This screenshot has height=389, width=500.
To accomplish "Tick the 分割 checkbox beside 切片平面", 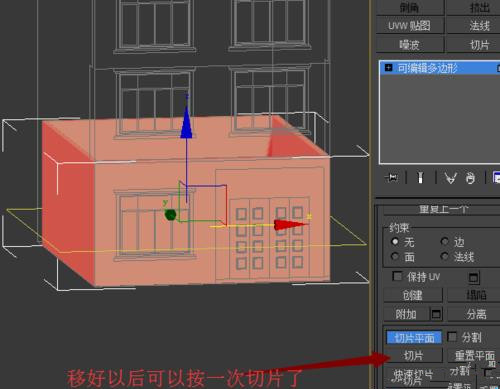I will (452, 337).
